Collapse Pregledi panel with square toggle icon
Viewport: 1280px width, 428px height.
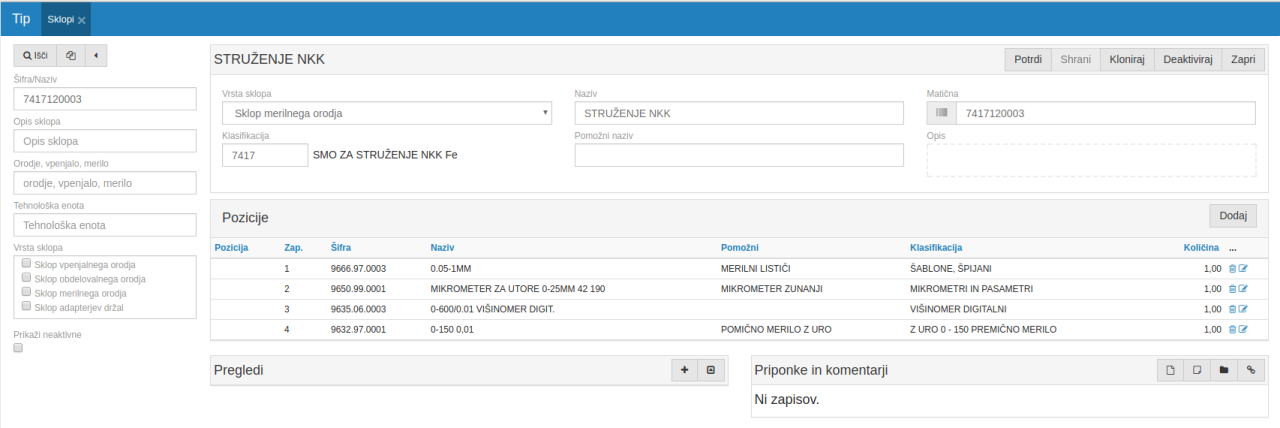711,370
